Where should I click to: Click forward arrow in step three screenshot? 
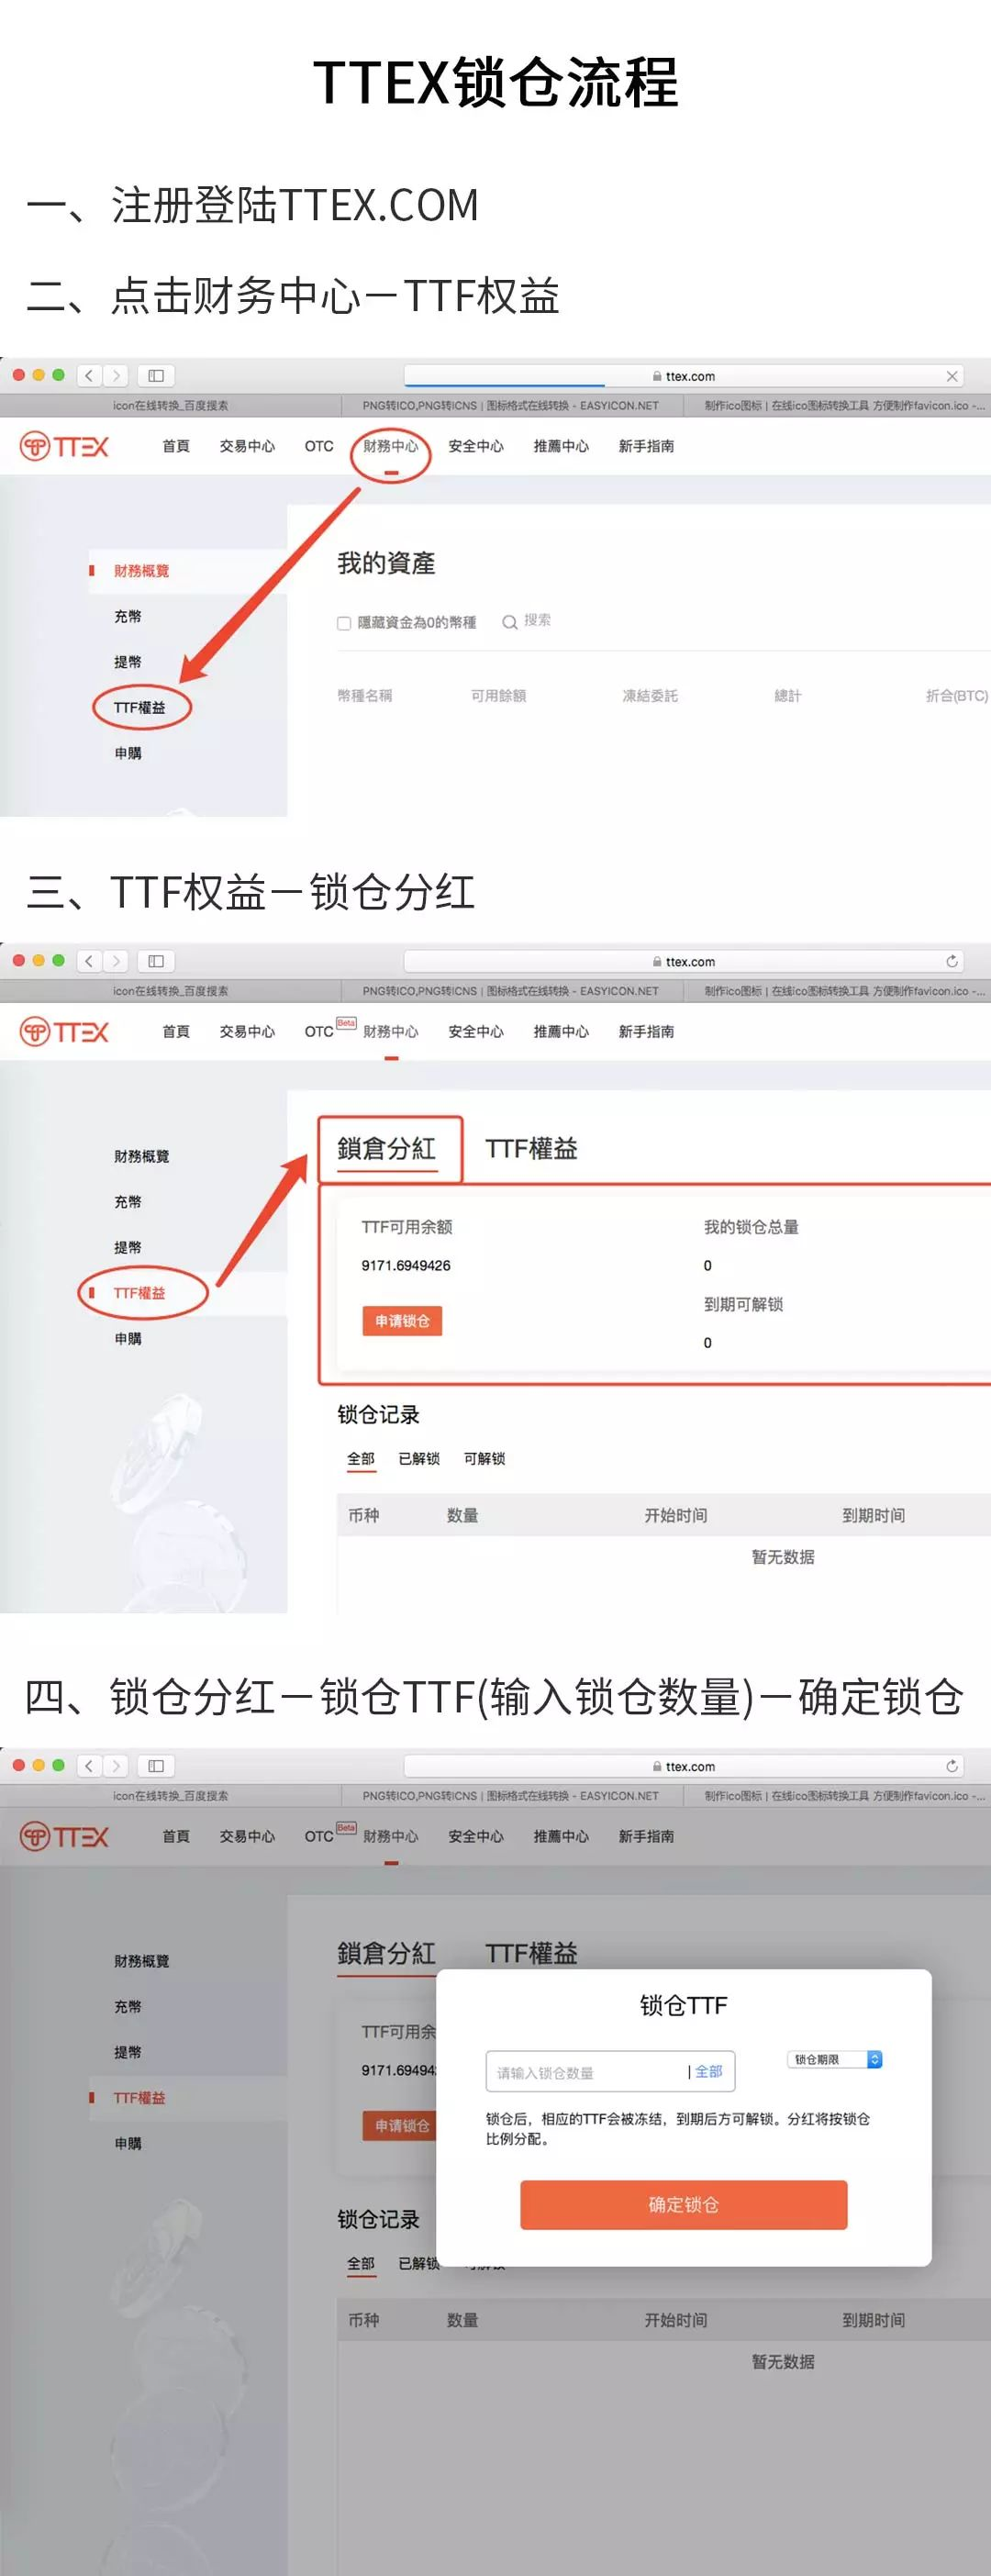116,961
